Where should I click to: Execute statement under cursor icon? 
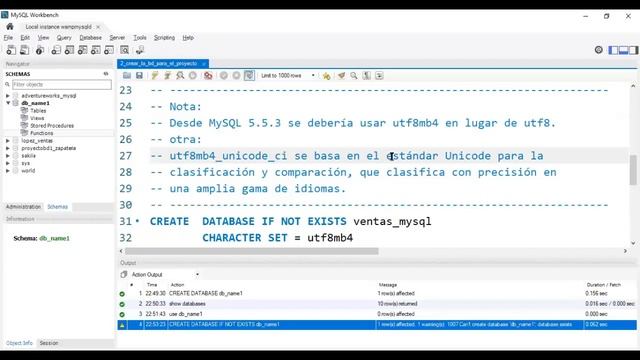167,76
